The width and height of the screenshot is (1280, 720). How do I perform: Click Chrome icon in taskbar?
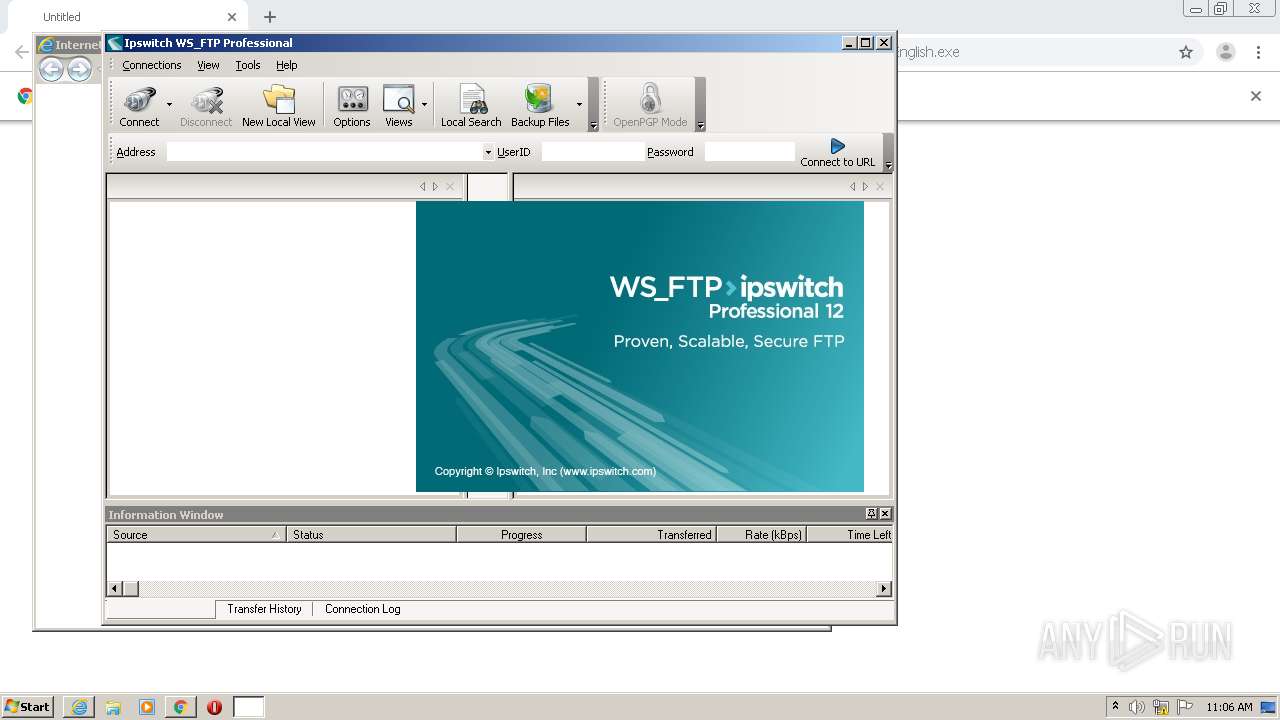[x=181, y=707]
